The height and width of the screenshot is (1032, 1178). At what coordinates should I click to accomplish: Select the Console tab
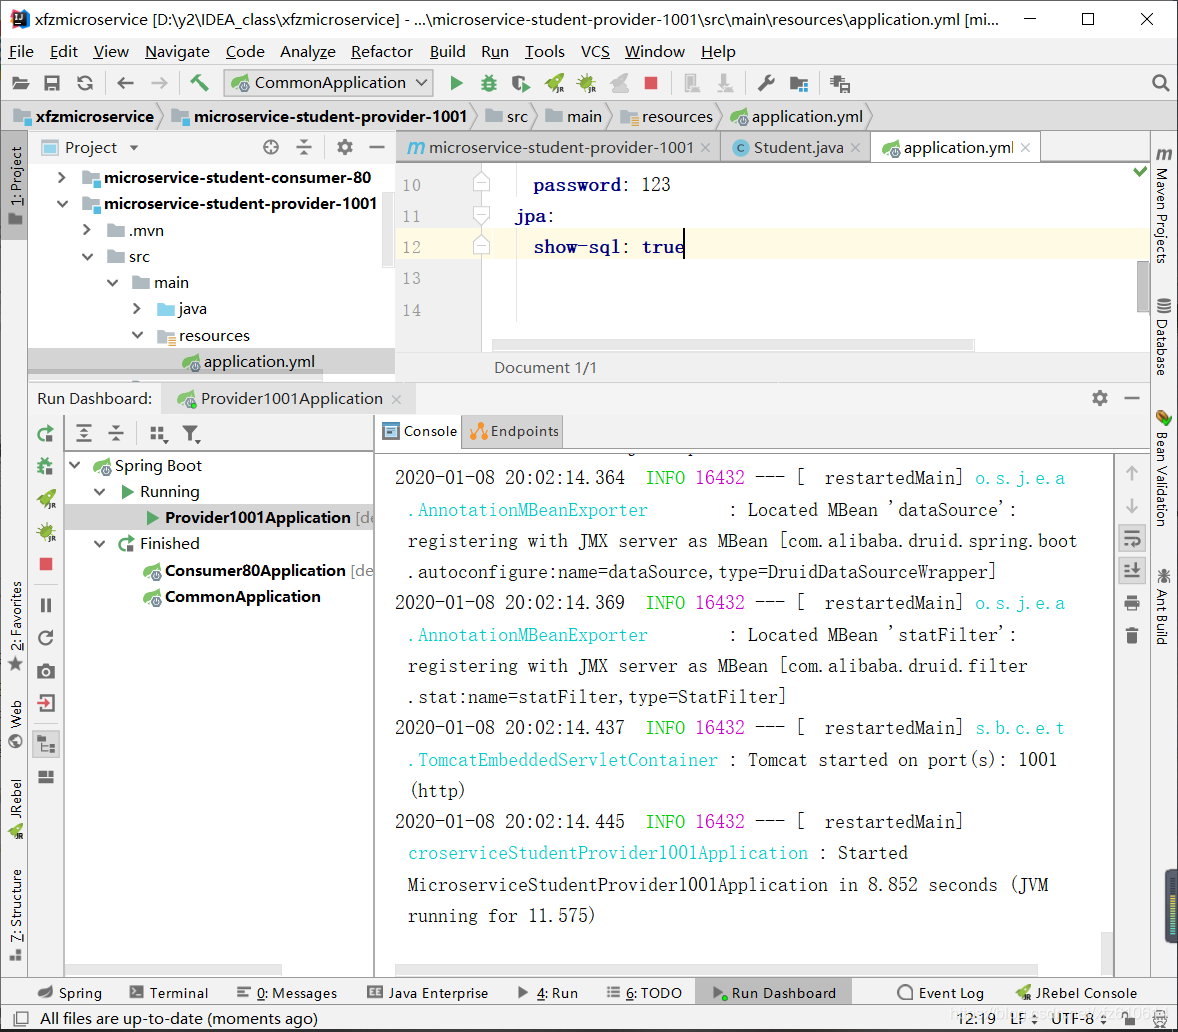420,431
